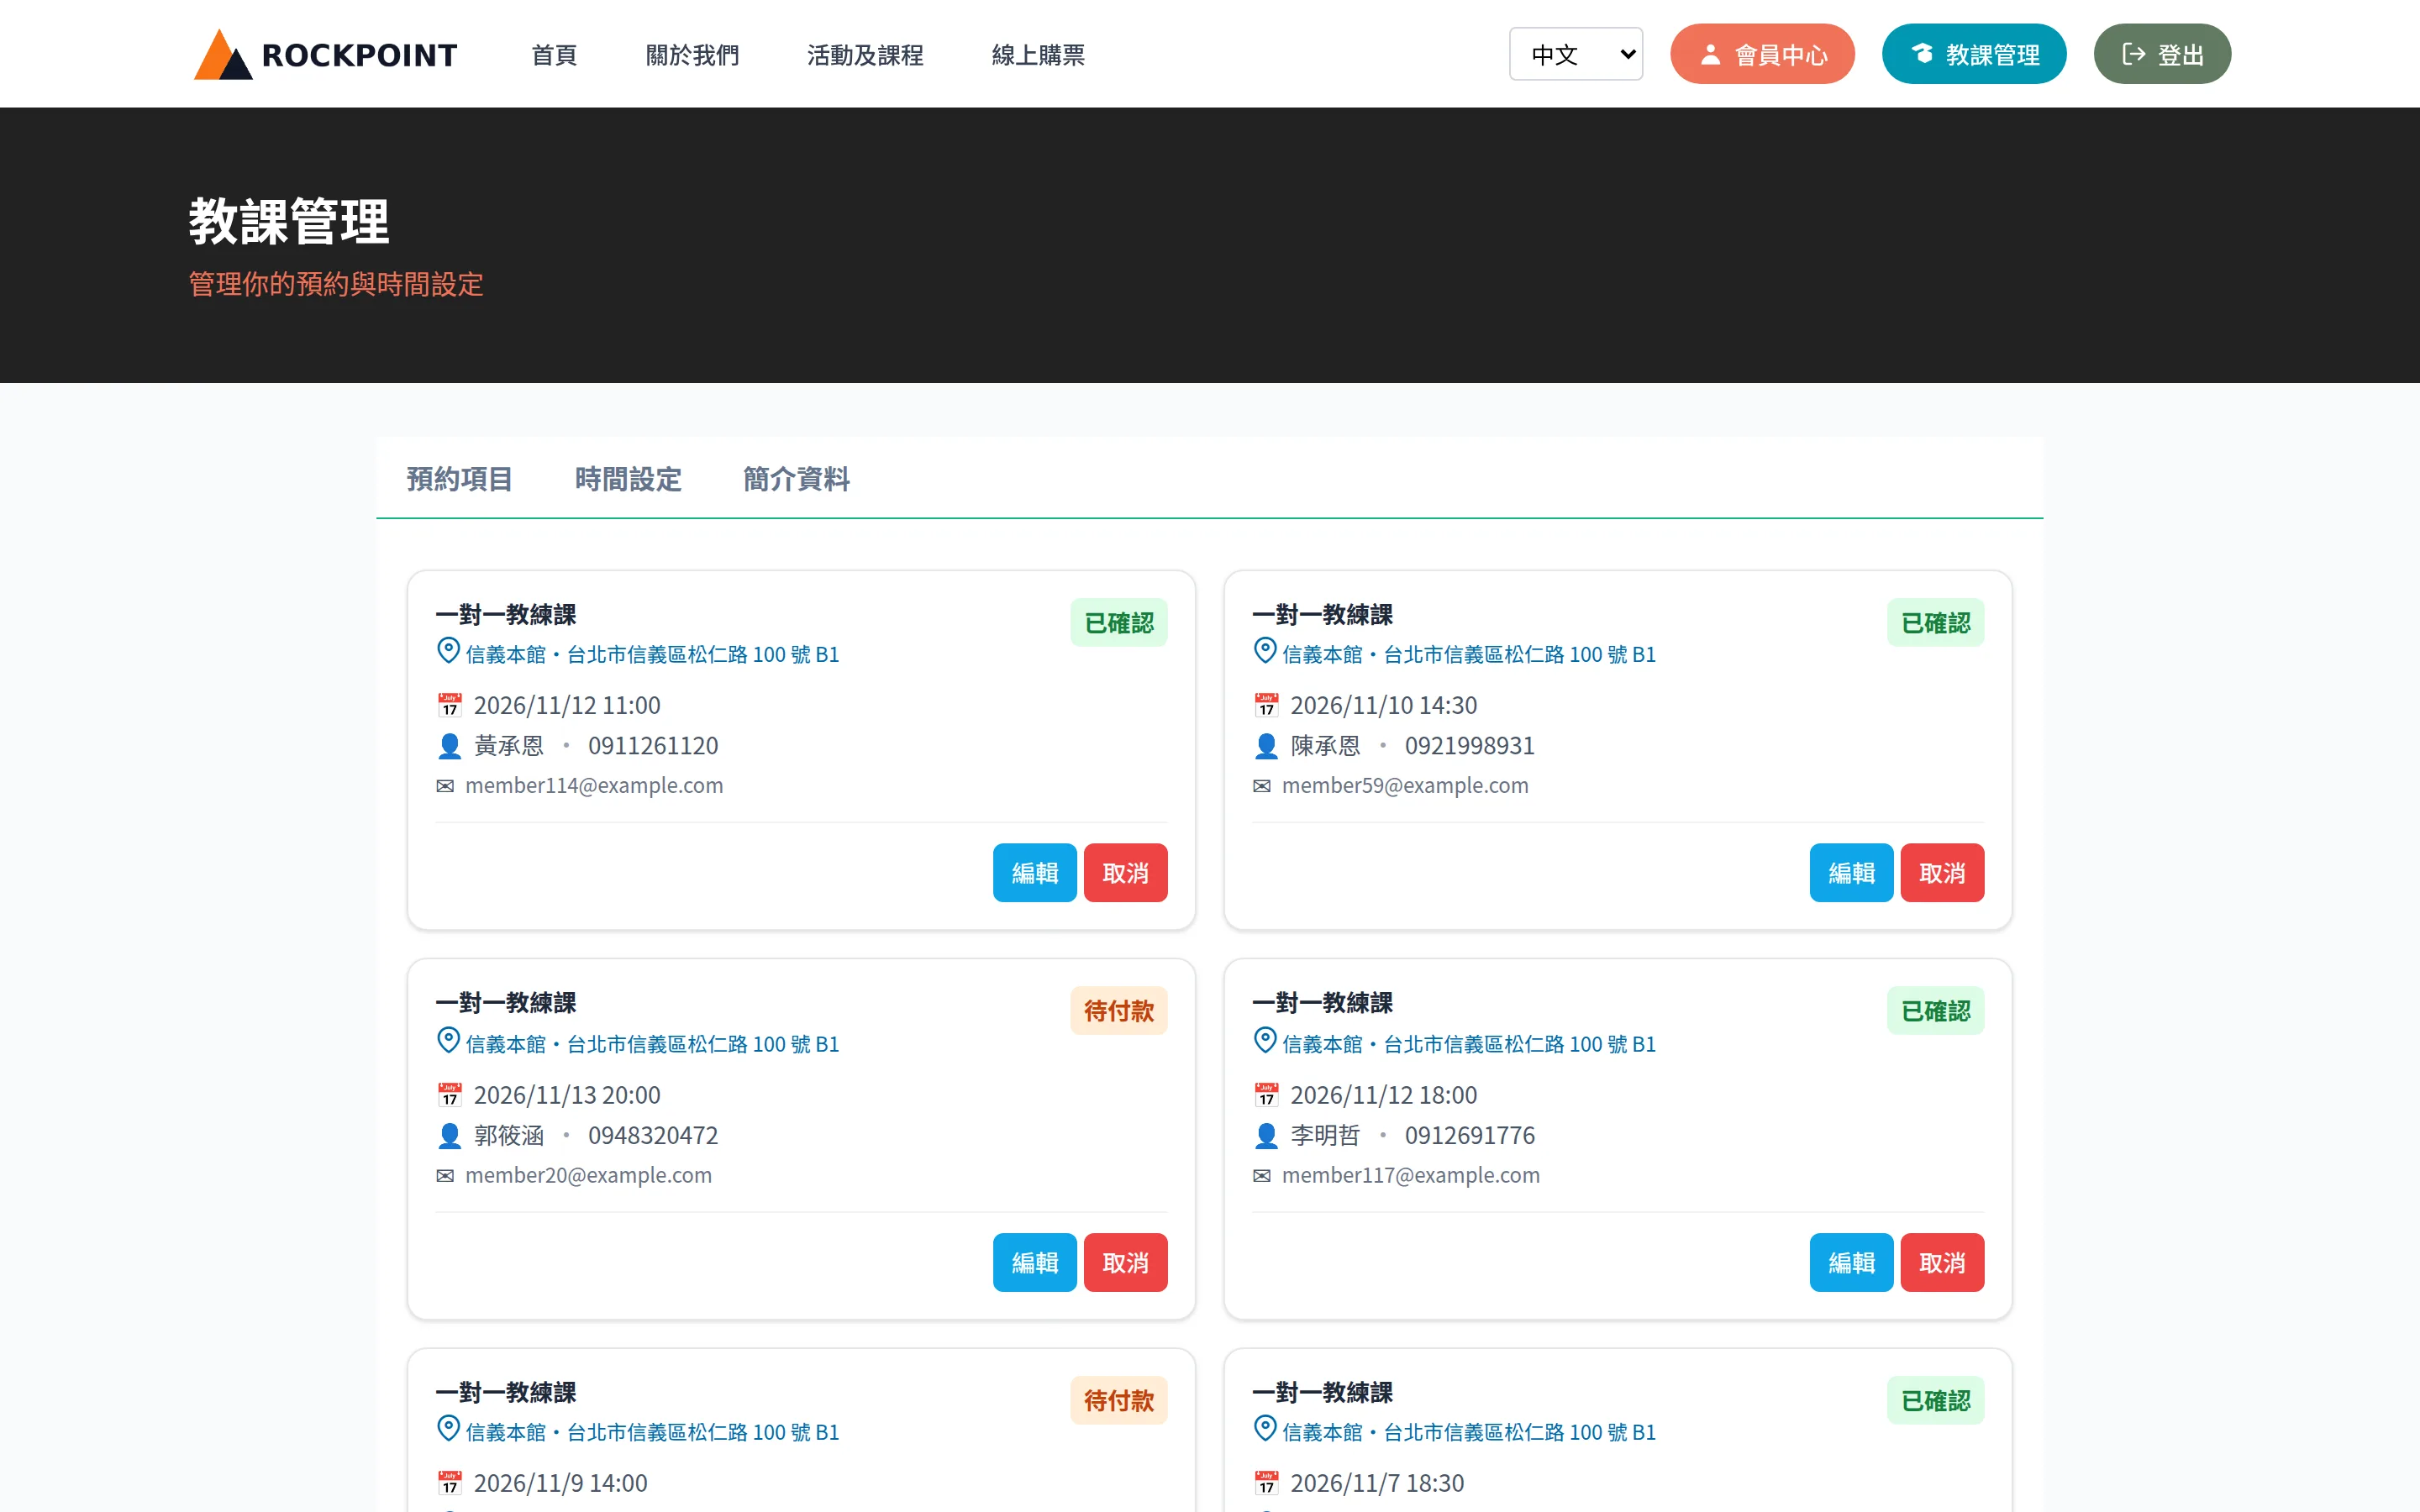Viewport: 2420px width, 1512px height.
Task: Click the Rockpoint logo icon
Action: coord(222,54)
